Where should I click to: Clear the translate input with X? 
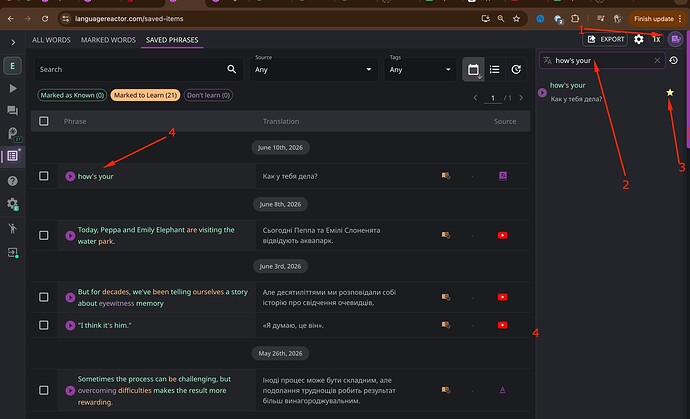tap(657, 60)
